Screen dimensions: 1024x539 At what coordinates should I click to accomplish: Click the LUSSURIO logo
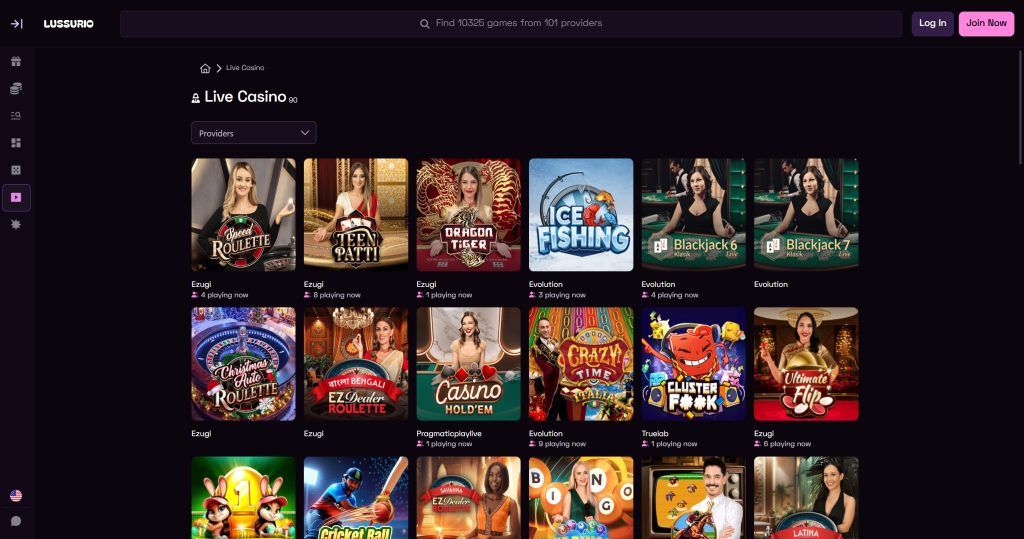69,24
